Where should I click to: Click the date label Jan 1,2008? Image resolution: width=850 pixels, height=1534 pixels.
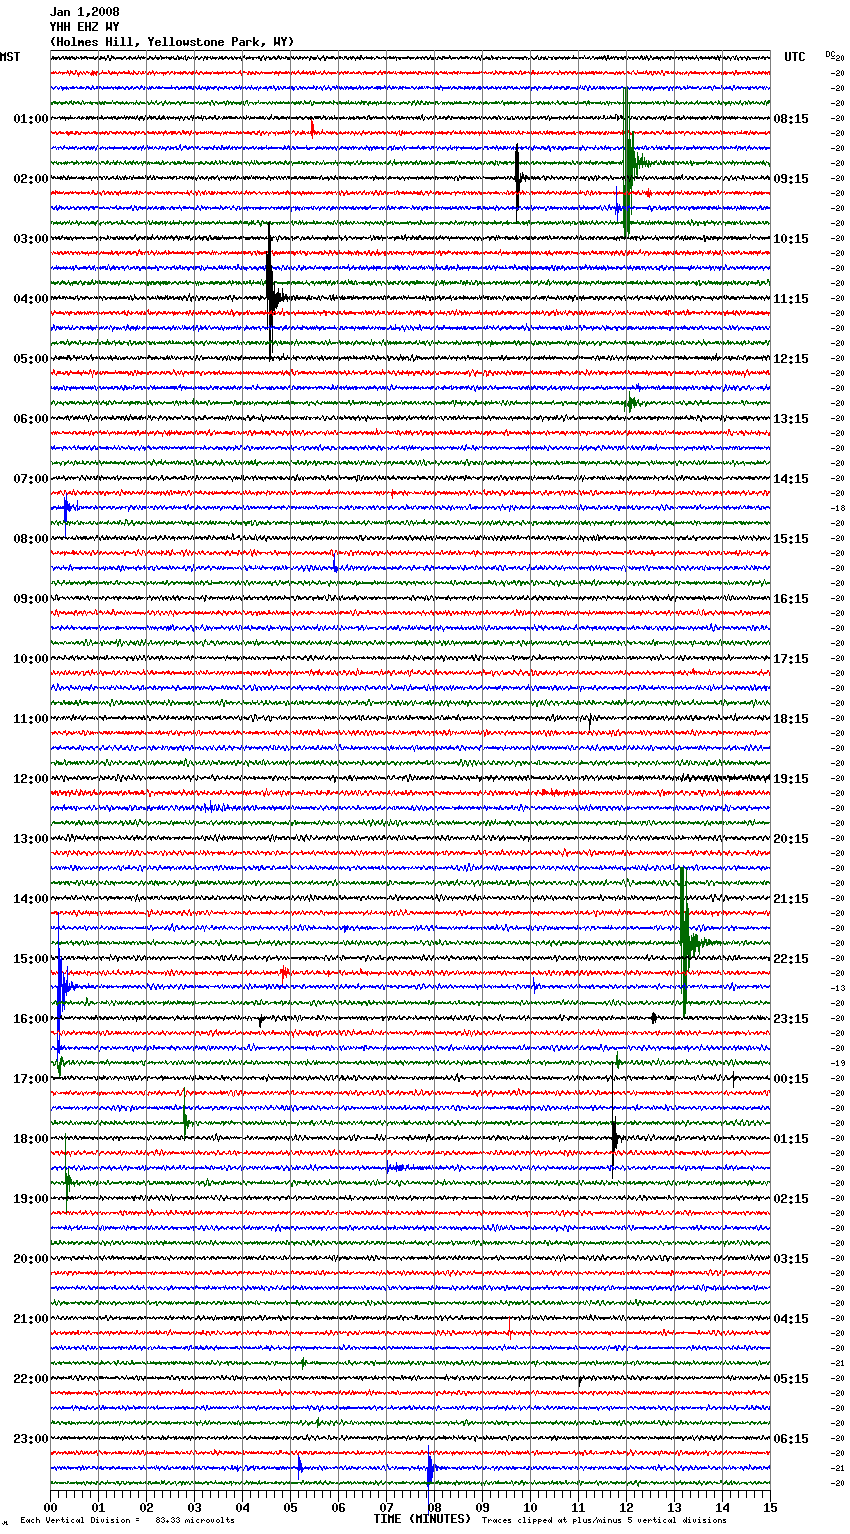(x=84, y=12)
